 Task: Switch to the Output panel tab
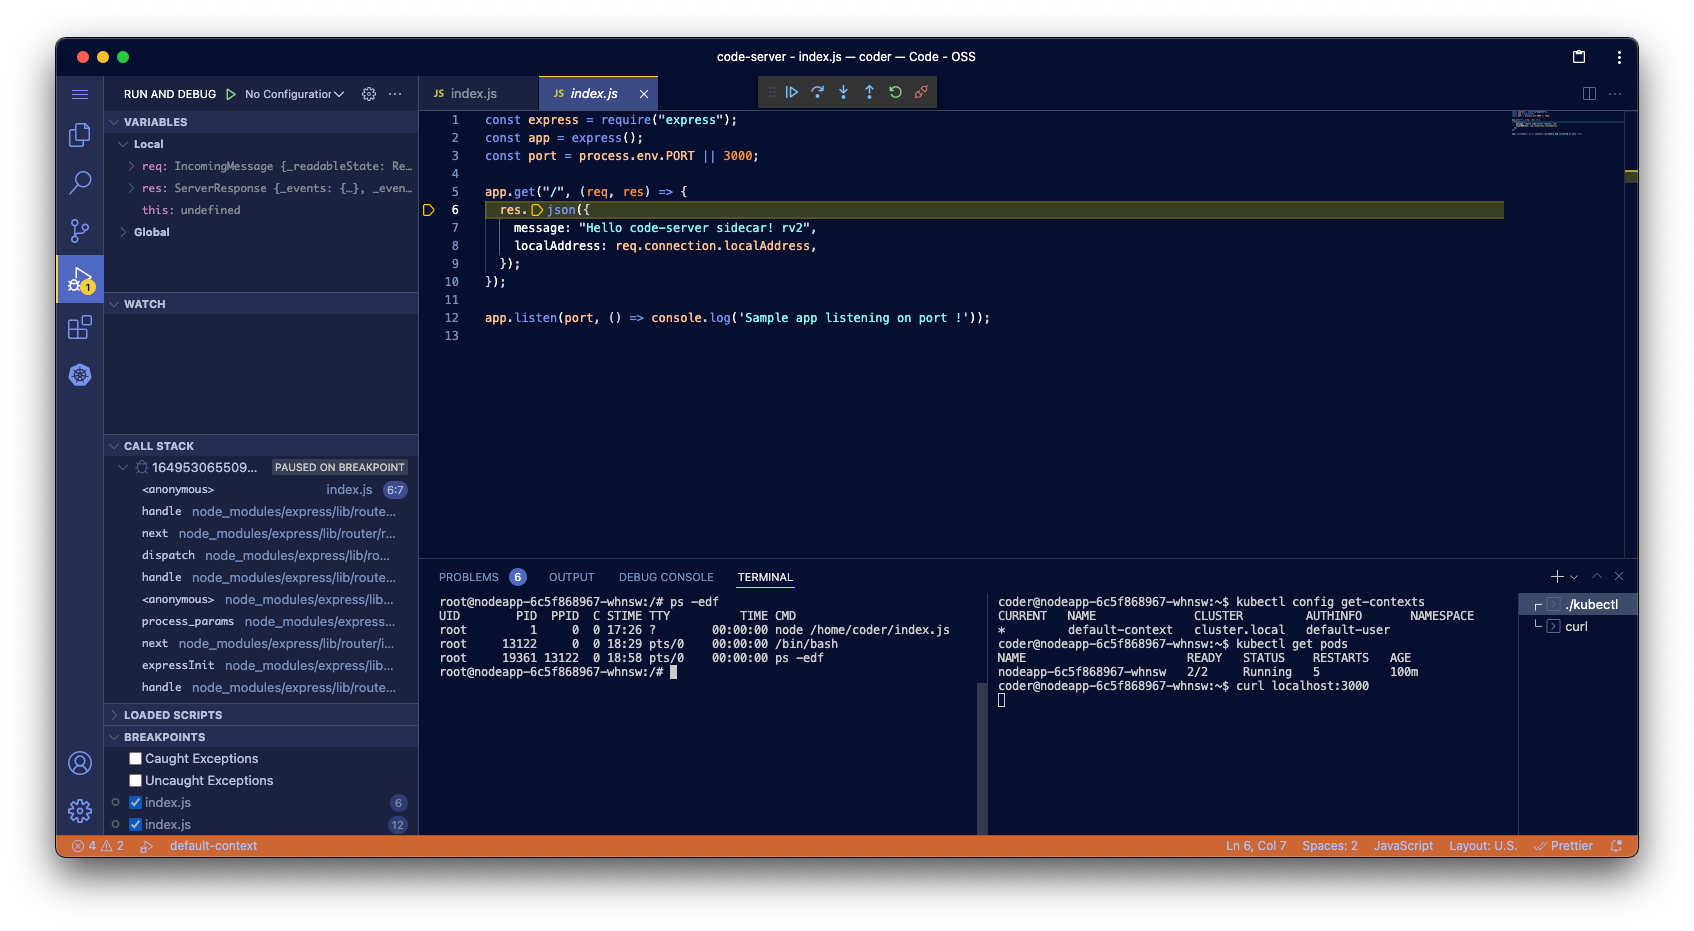pos(571,577)
